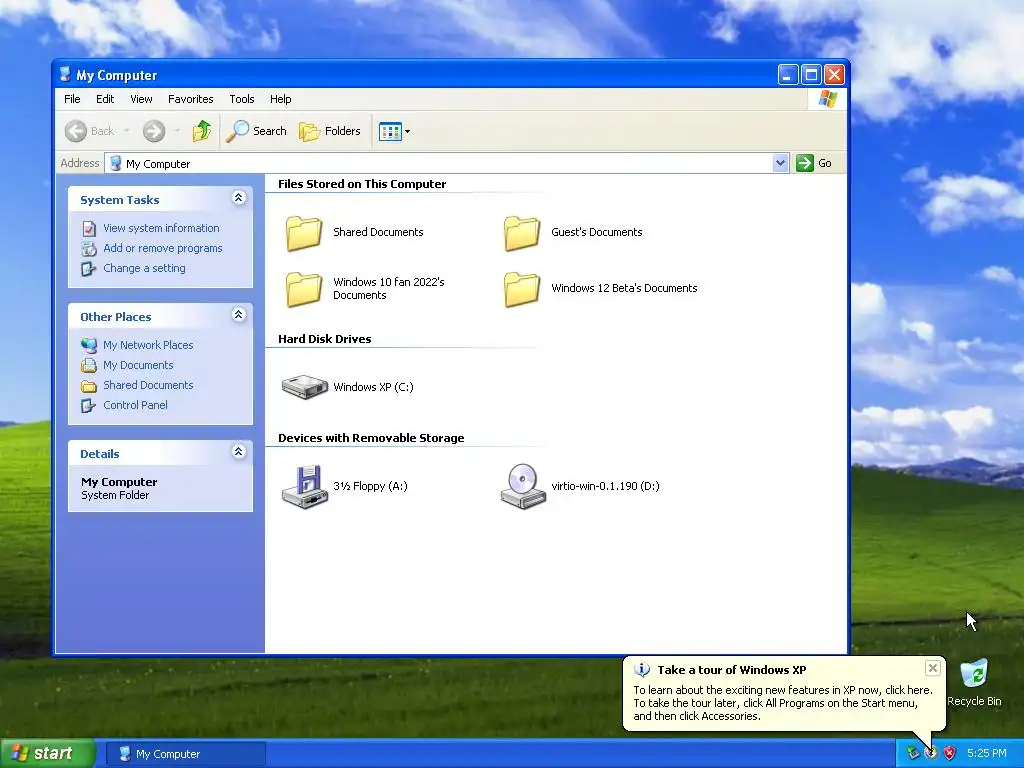Collapse the Other Places panel

point(238,315)
